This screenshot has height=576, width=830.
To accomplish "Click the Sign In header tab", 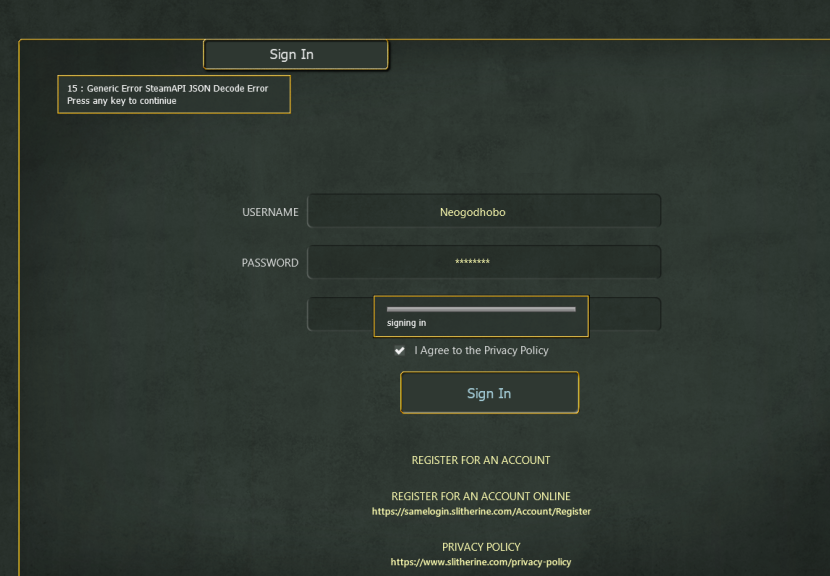I will [295, 55].
